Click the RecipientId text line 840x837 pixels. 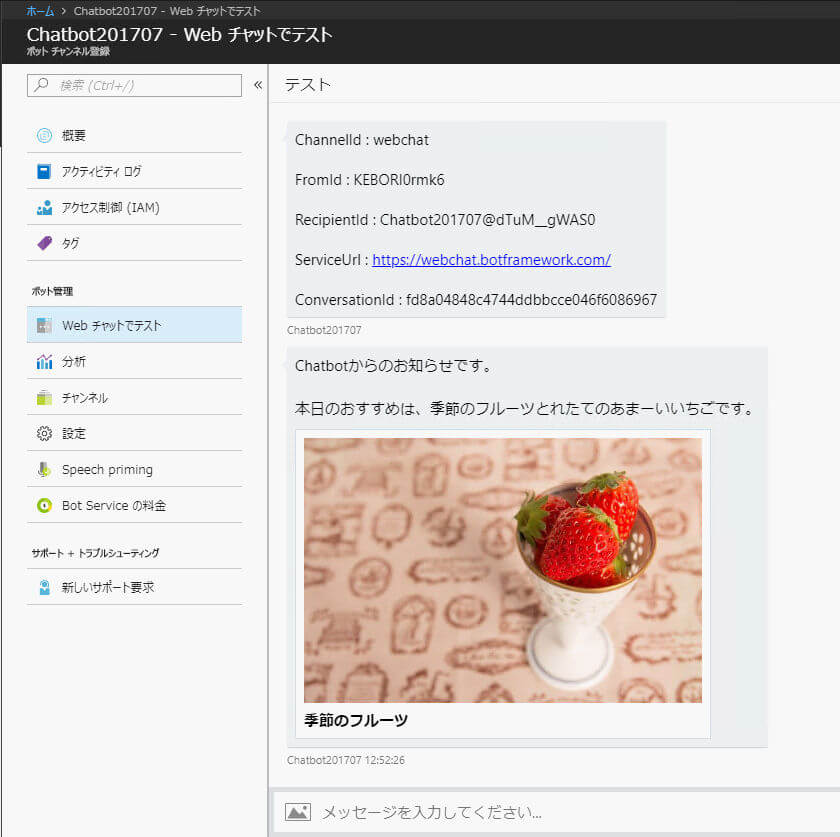(x=445, y=220)
